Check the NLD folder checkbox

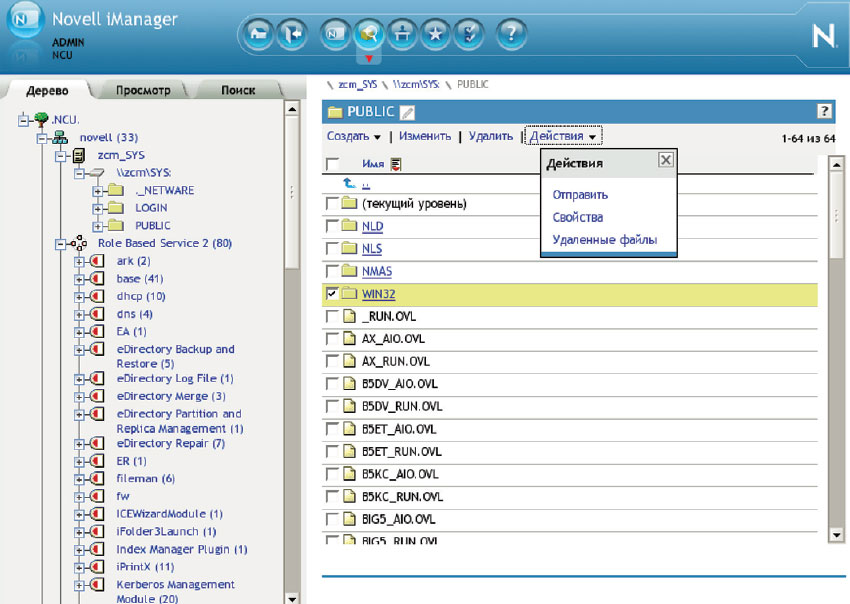click(x=332, y=227)
